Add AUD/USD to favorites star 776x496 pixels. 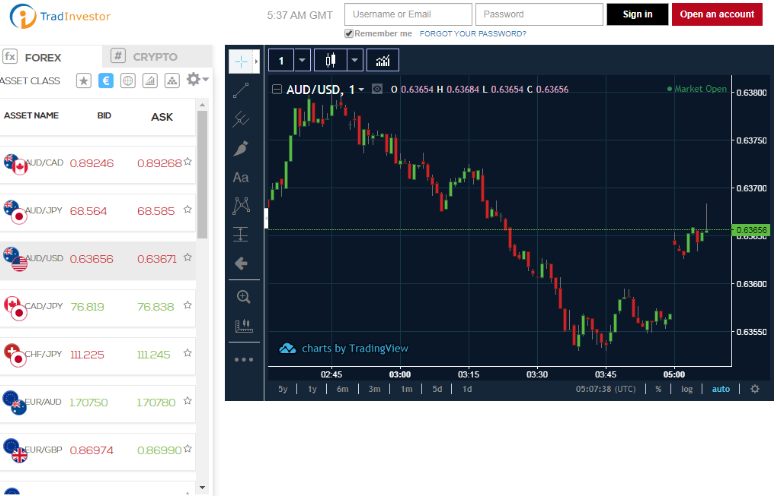point(188,257)
